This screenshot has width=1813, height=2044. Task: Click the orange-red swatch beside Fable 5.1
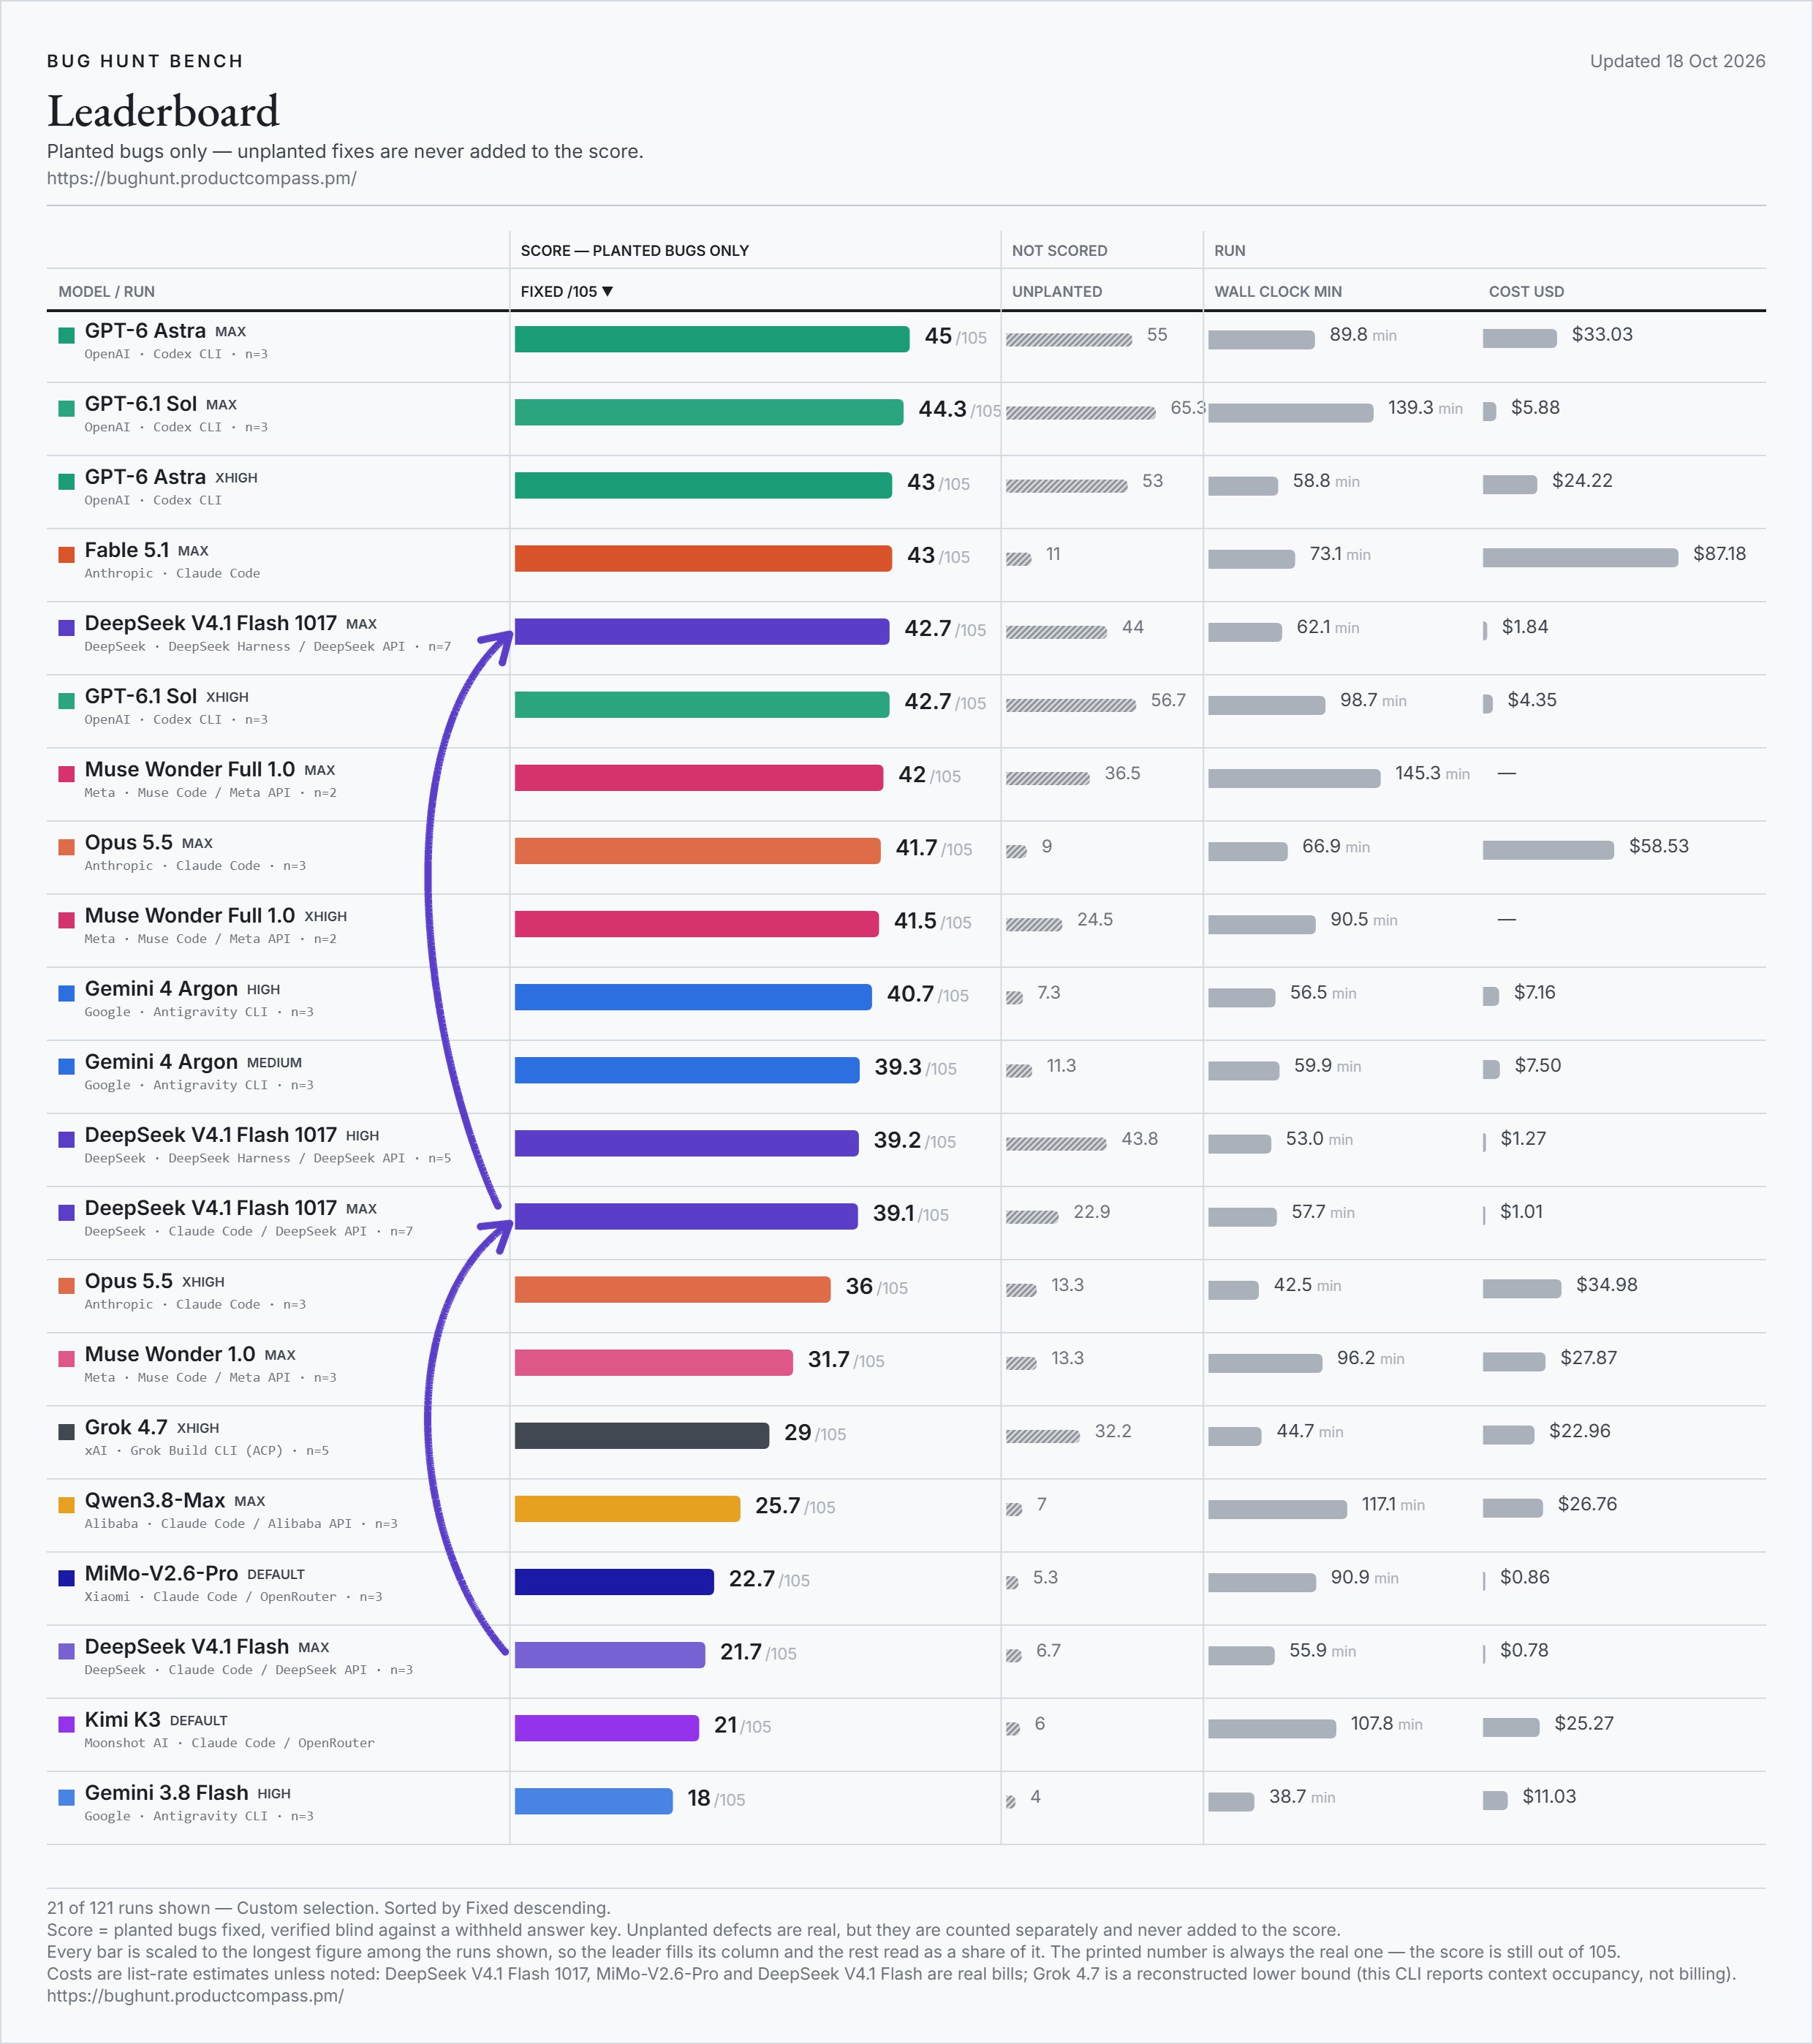pos(67,554)
